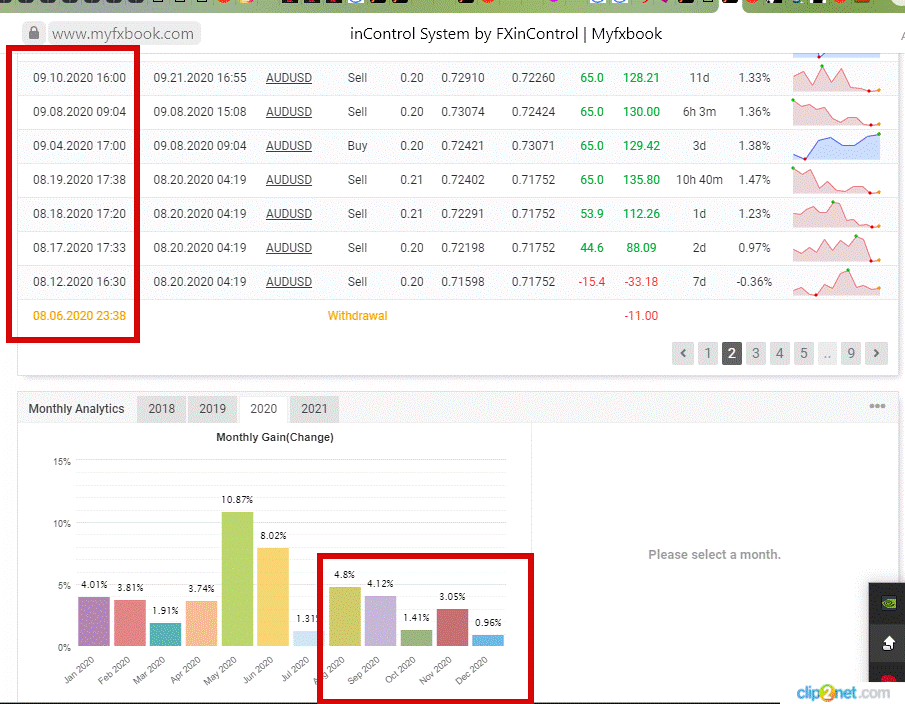The image size is (905, 704).
Task: Select the Jan 2020 bar showing 4.01%
Action: pyautogui.click(x=94, y=621)
